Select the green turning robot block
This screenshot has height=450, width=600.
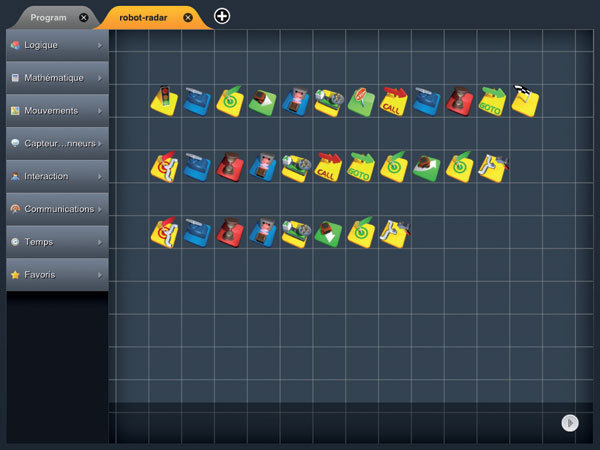coord(426,168)
